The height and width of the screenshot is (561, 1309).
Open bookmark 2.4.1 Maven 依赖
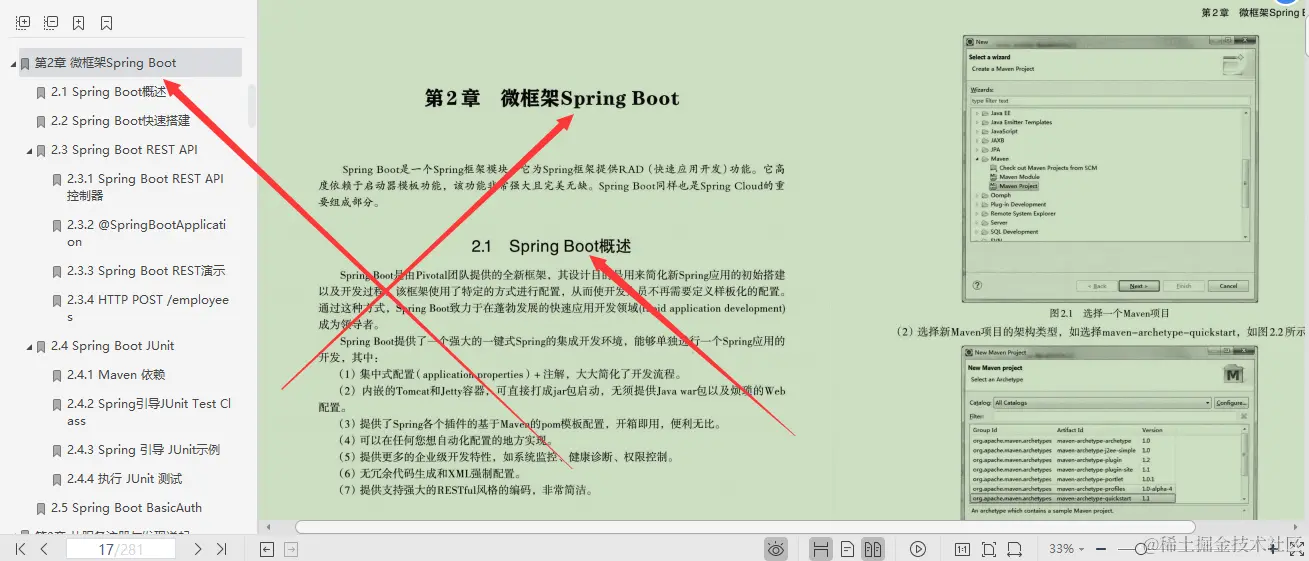click(116, 375)
